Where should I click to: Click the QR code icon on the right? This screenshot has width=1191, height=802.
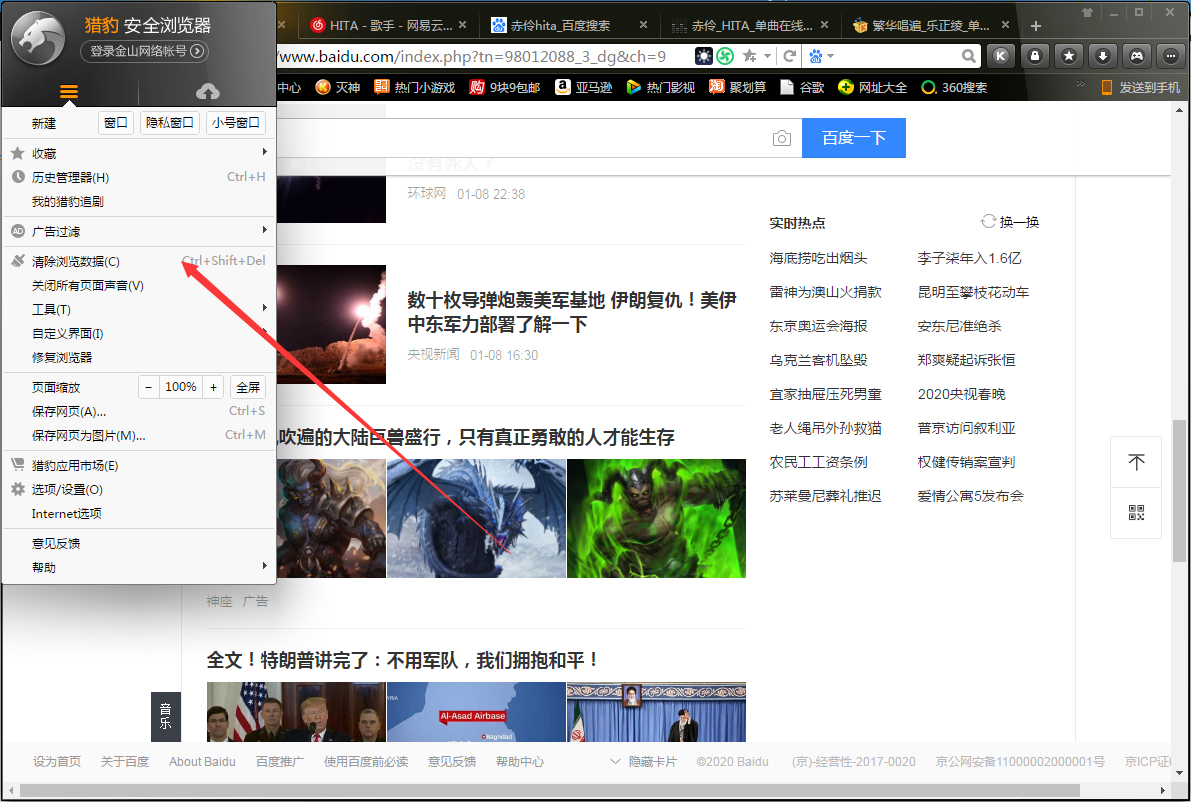1136,513
